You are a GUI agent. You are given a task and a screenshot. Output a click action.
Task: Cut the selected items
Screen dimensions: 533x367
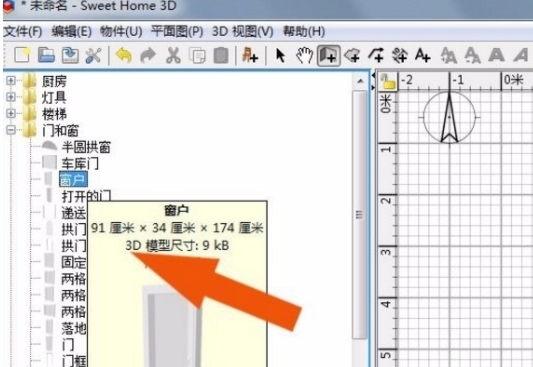click(x=173, y=55)
